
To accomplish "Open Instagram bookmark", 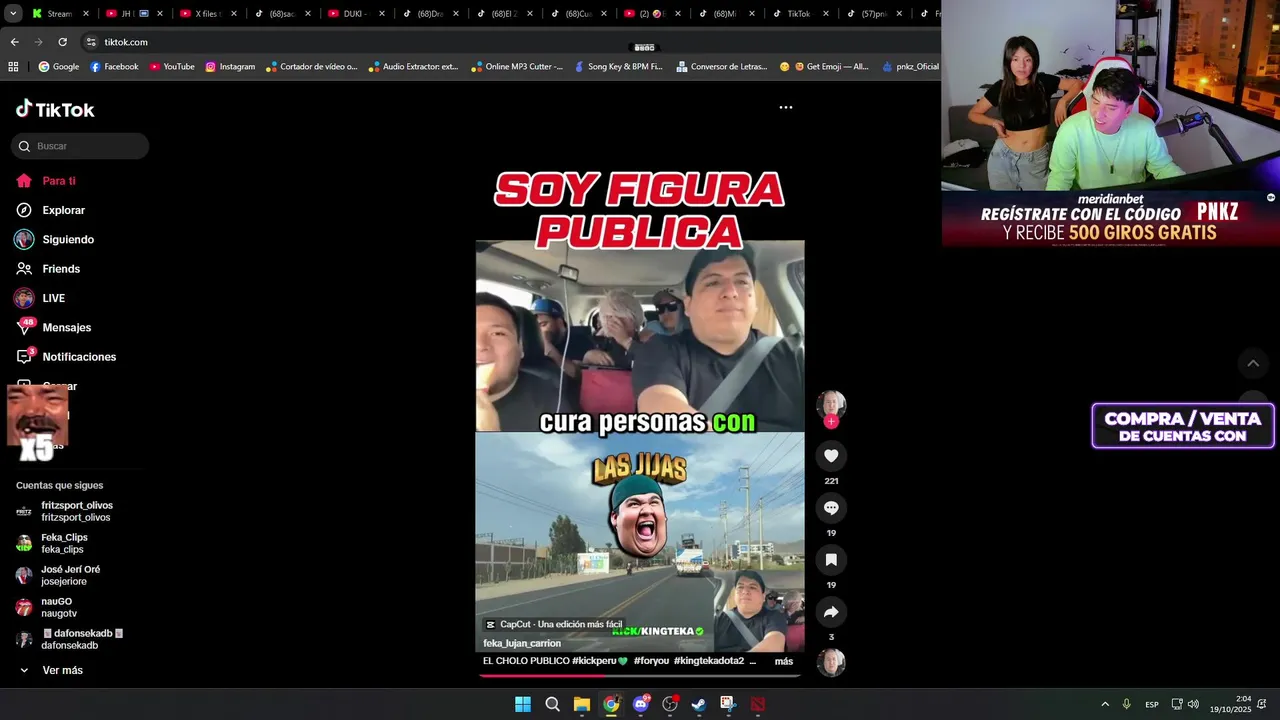I will pos(230,67).
